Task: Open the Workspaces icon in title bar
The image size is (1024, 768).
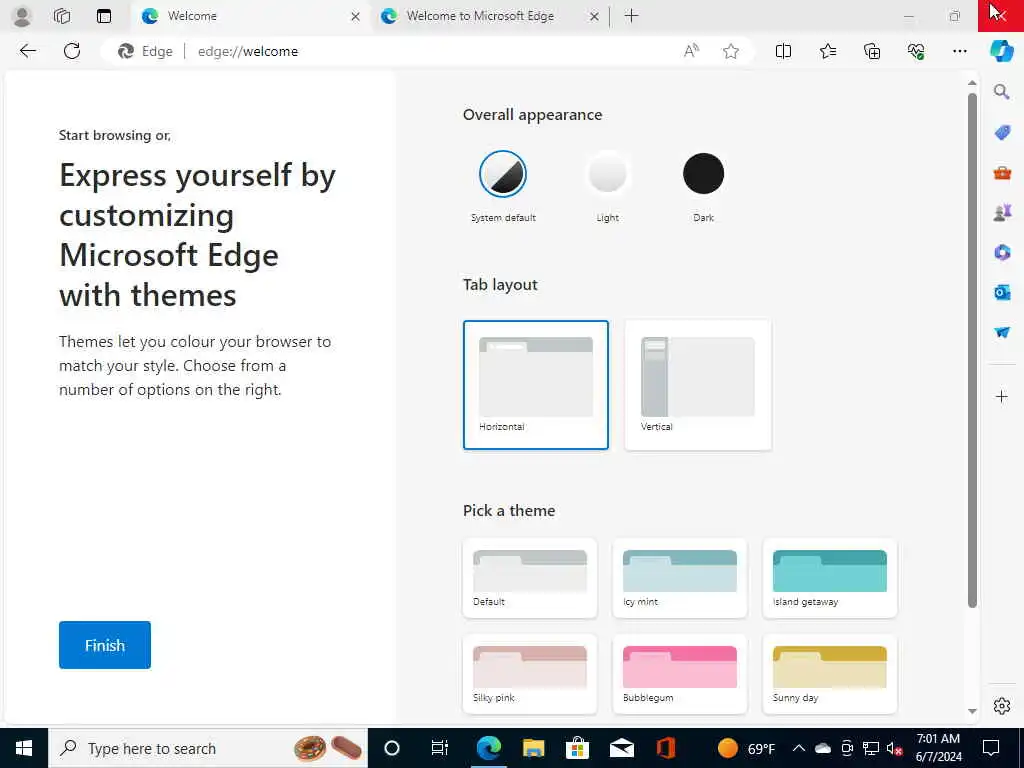Action: click(62, 16)
